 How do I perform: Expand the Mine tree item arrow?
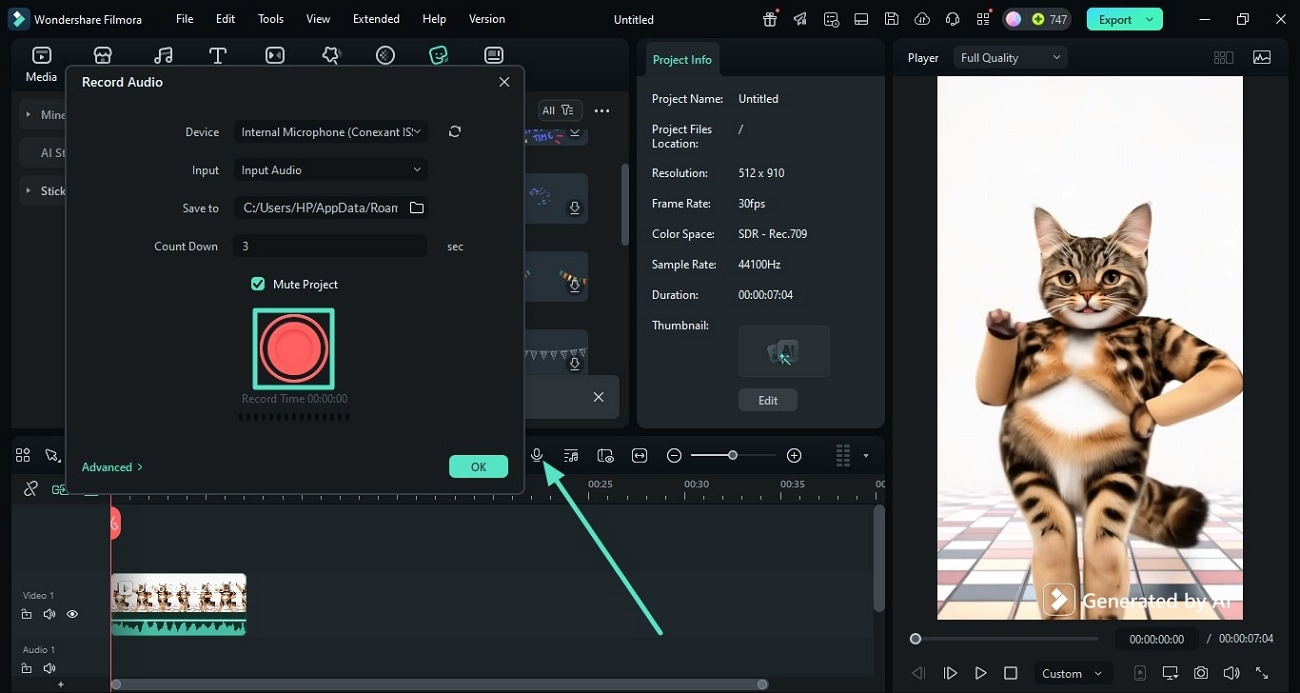pyautogui.click(x=28, y=114)
